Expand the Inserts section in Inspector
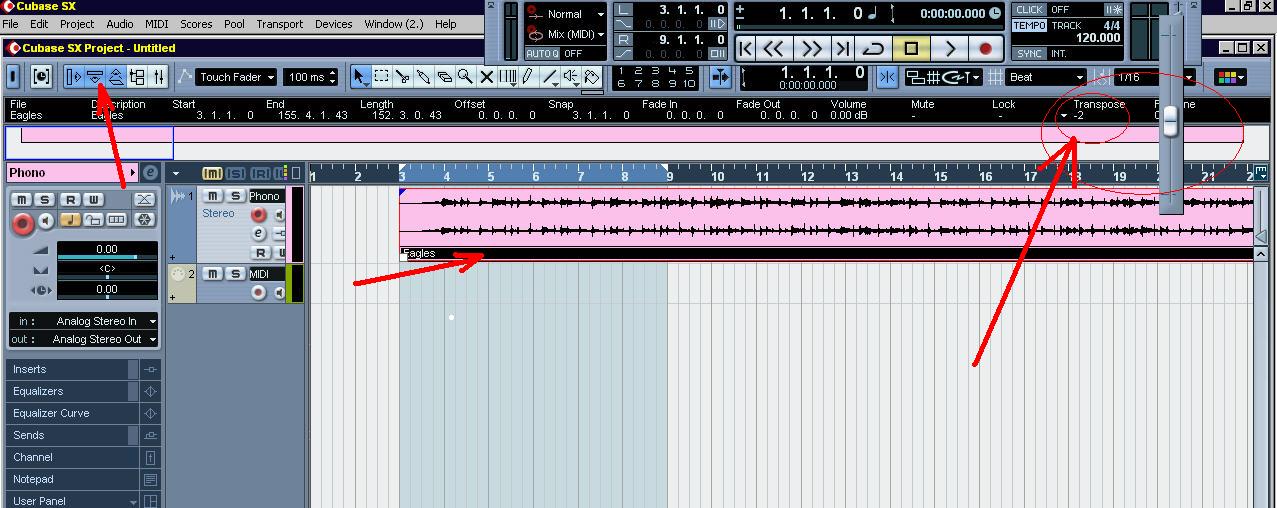Image resolution: width=1277 pixels, height=508 pixels. coord(72,369)
